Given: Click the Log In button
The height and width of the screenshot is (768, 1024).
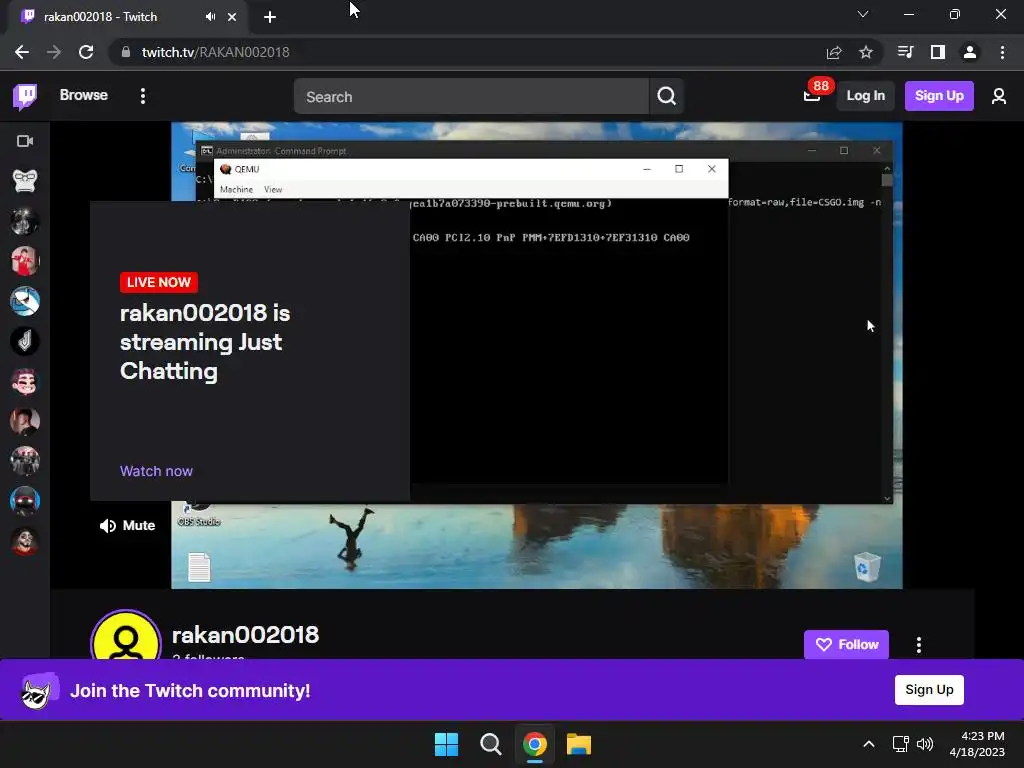Looking at the screenshot, I should [865, 96].
